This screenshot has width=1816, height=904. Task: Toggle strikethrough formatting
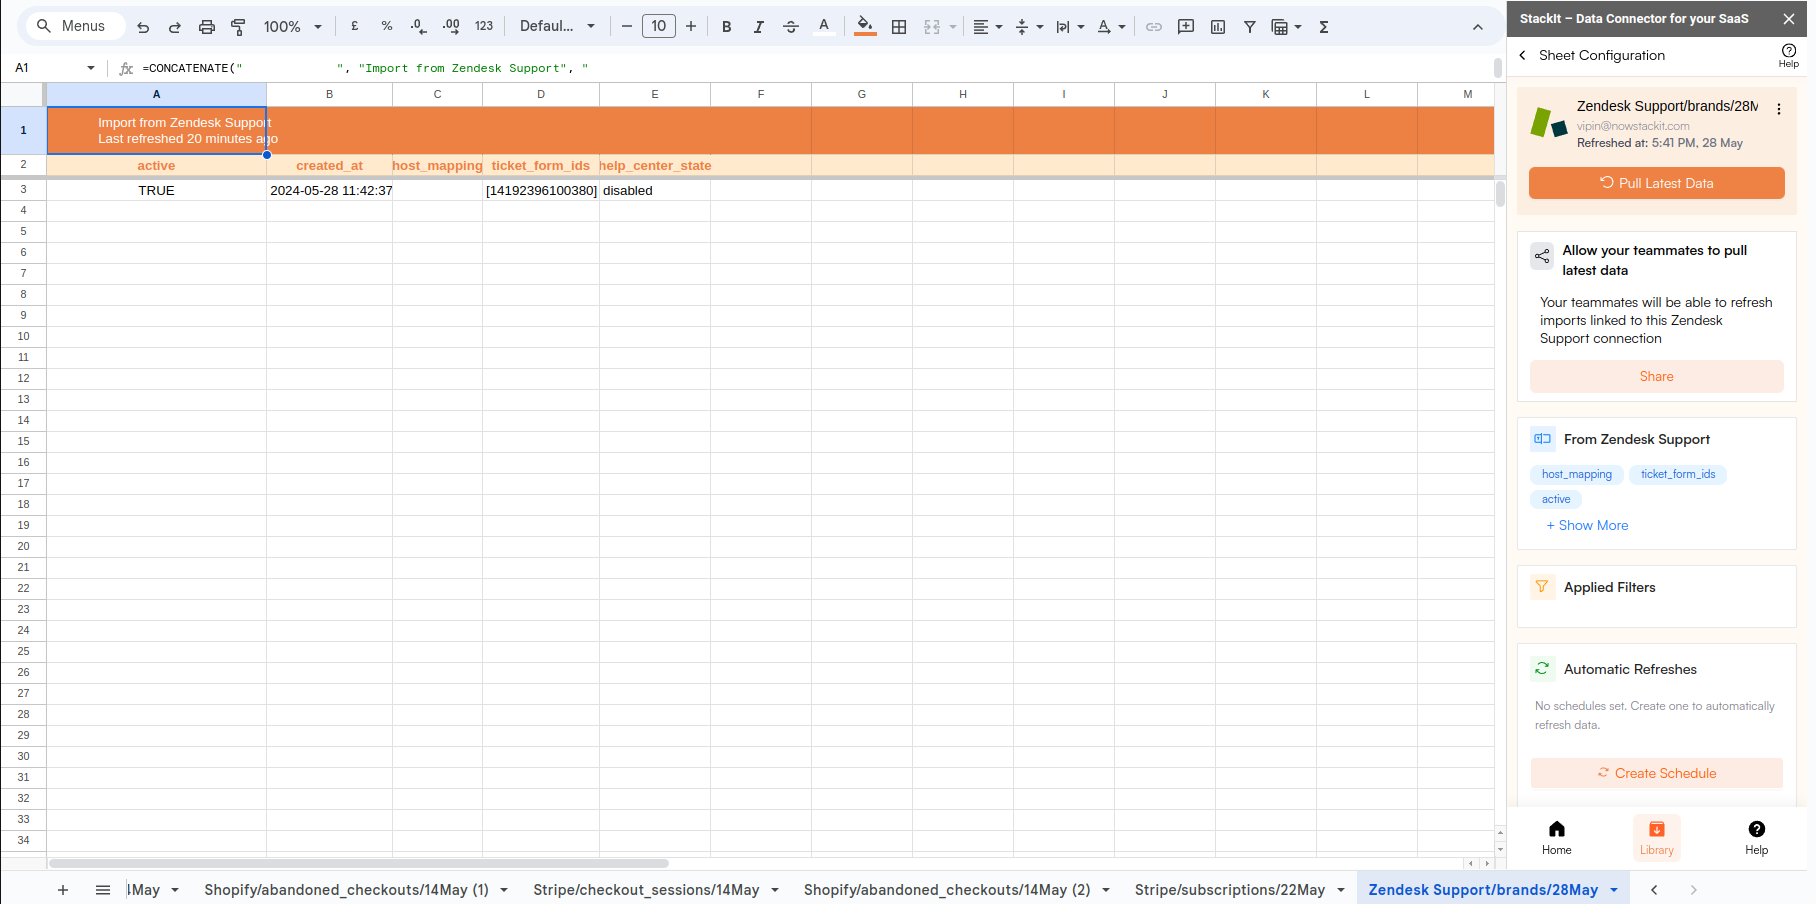(791, 27)
